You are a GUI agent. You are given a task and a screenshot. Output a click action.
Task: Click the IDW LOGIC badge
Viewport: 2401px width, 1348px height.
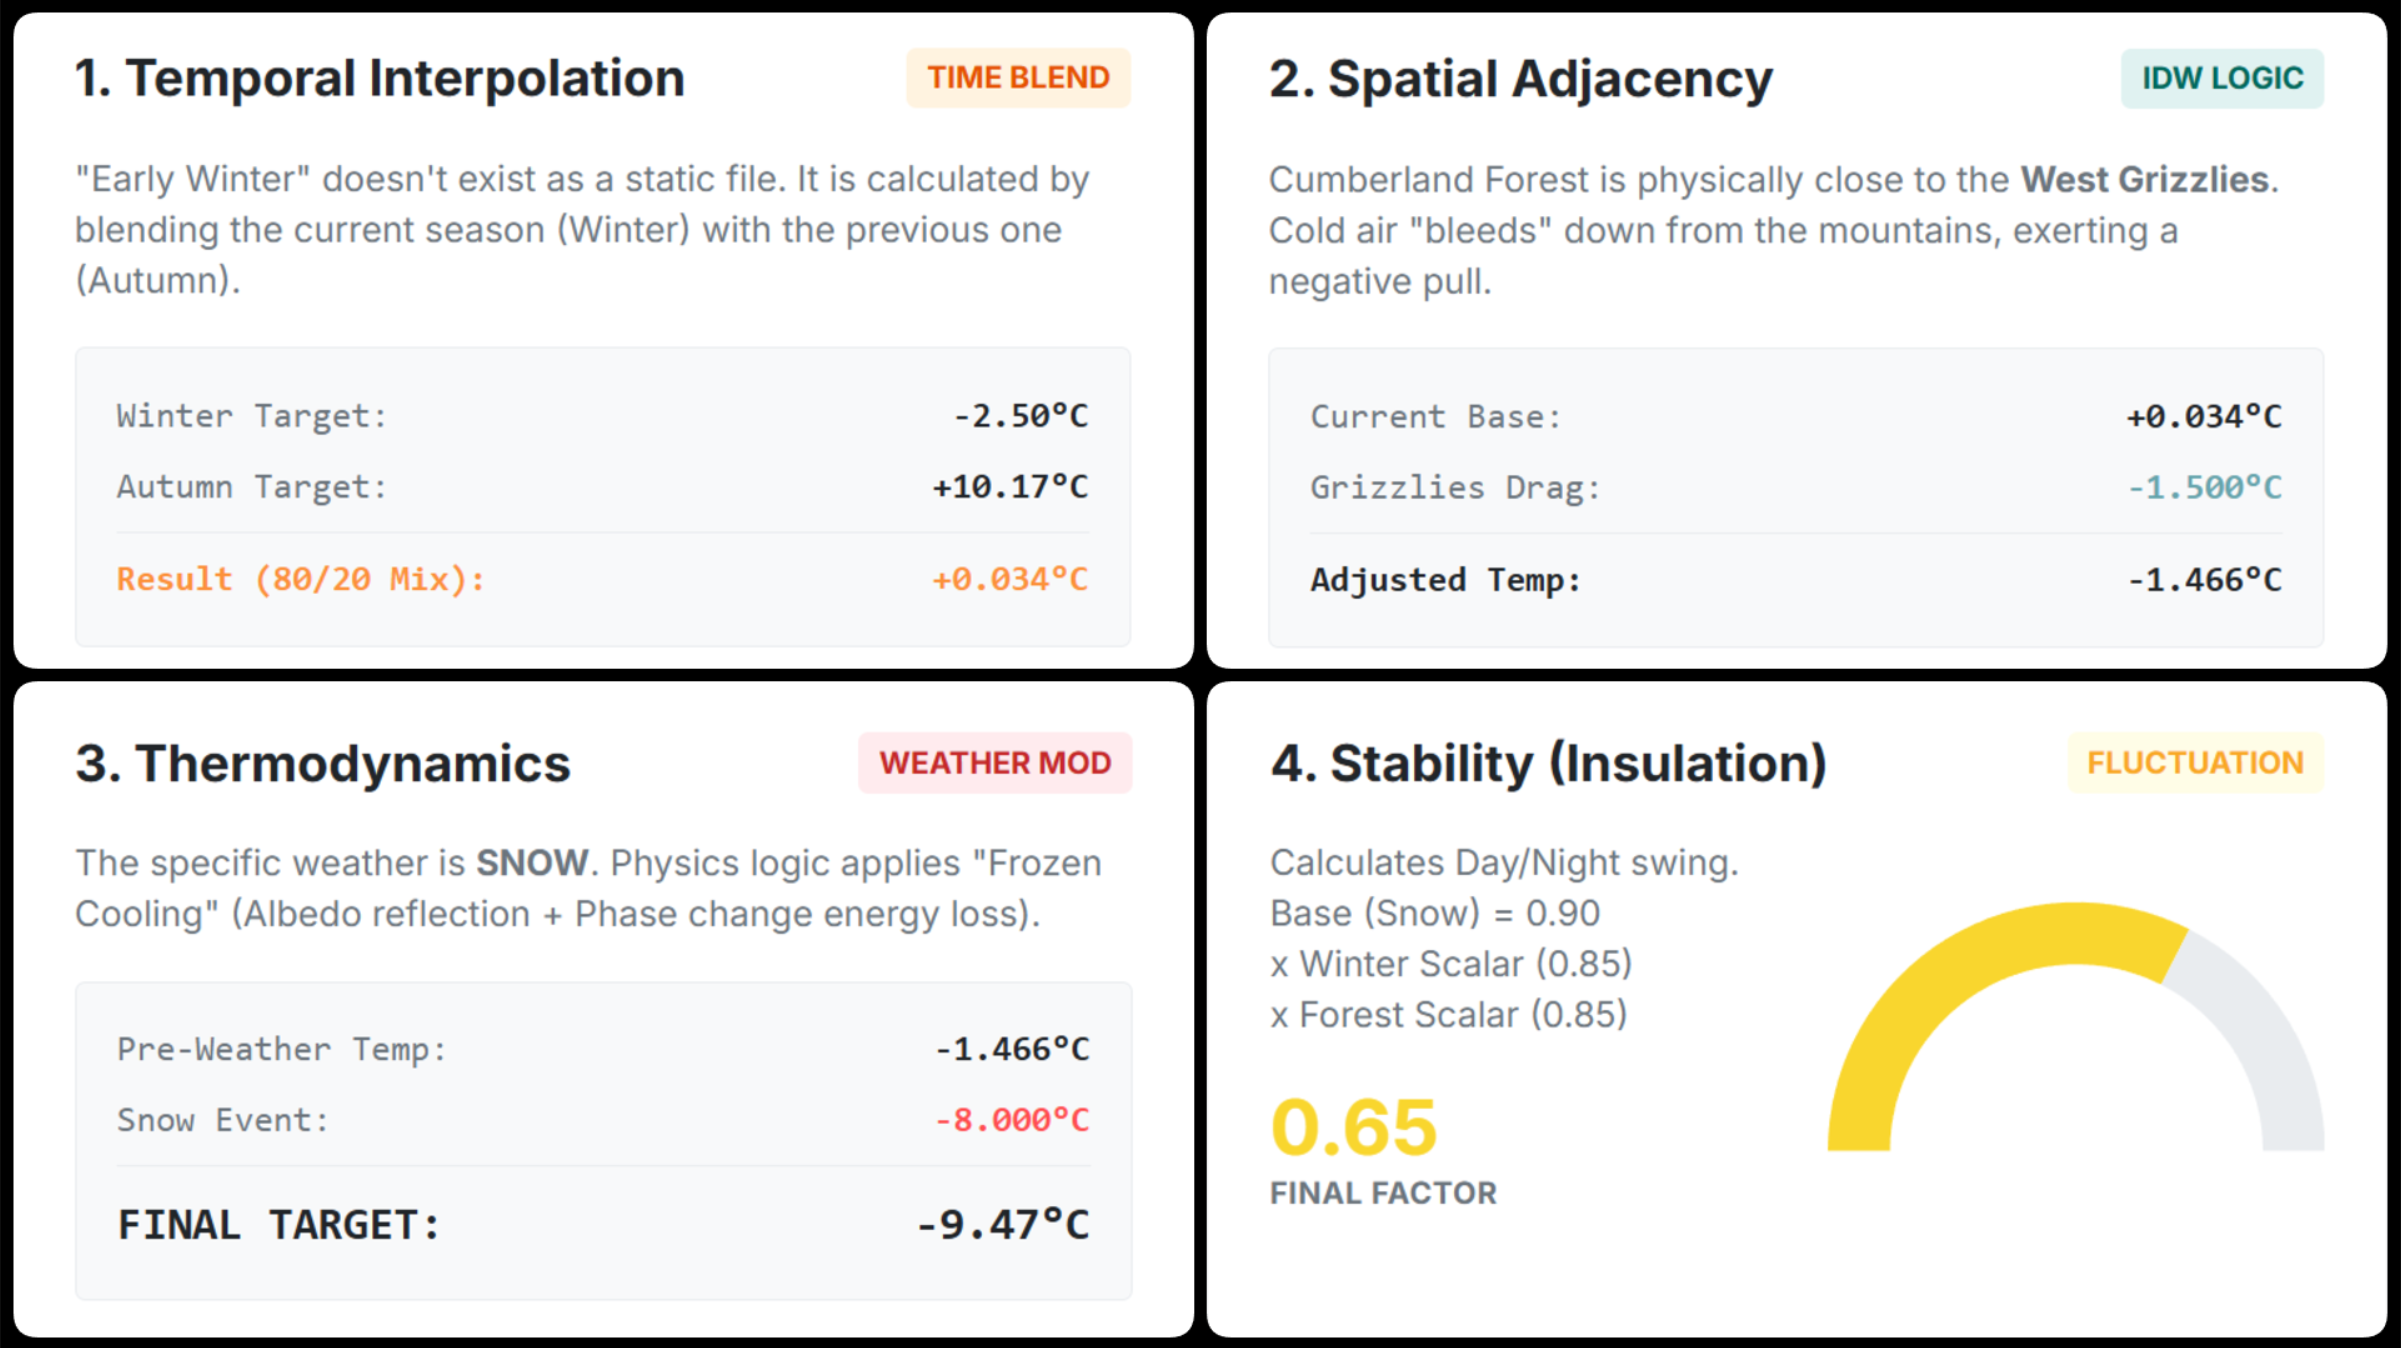click(x=2222, y=78)
